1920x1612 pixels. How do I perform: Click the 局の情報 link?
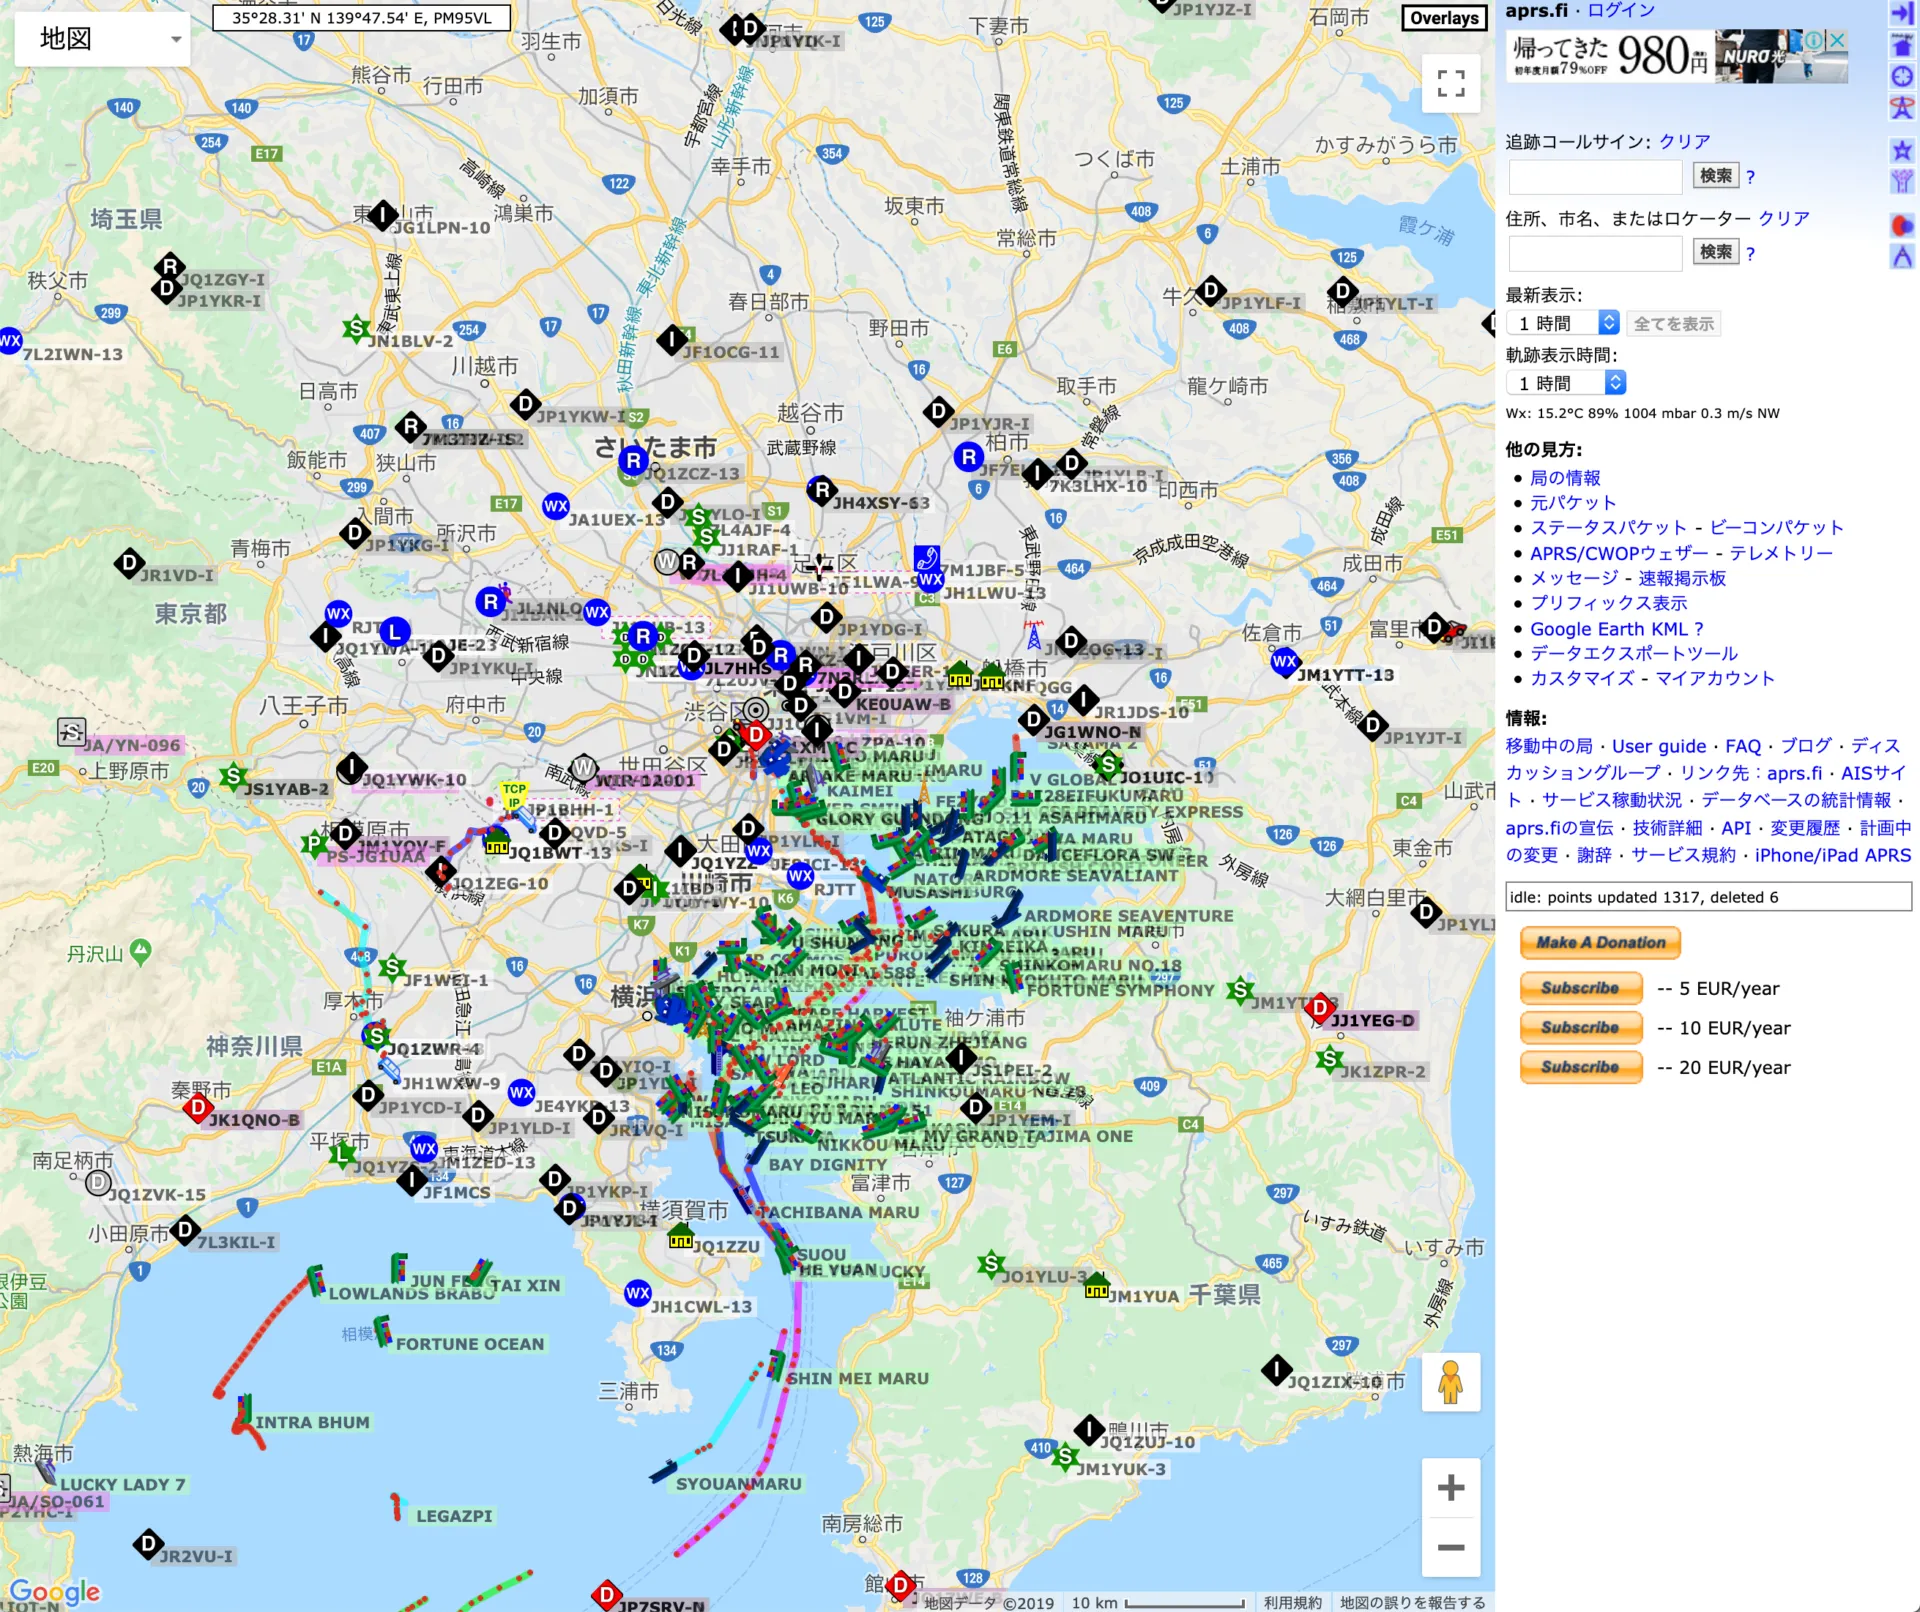pyautogui.click(x=1565, y=478)
